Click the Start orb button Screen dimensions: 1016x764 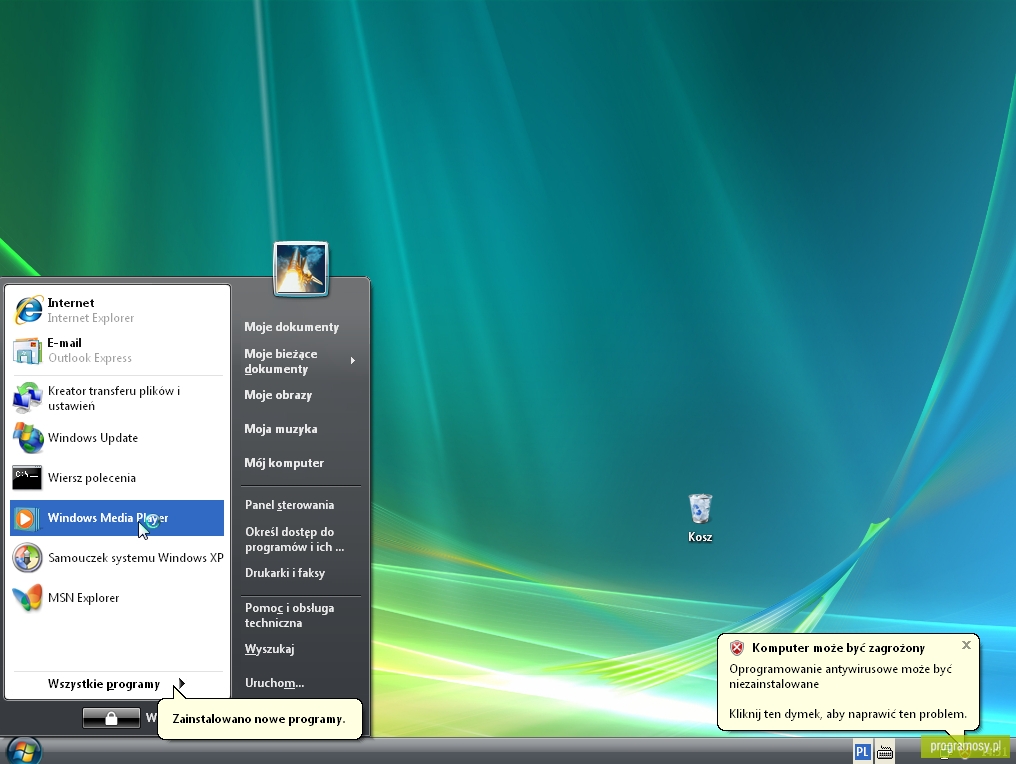point(25,751)
